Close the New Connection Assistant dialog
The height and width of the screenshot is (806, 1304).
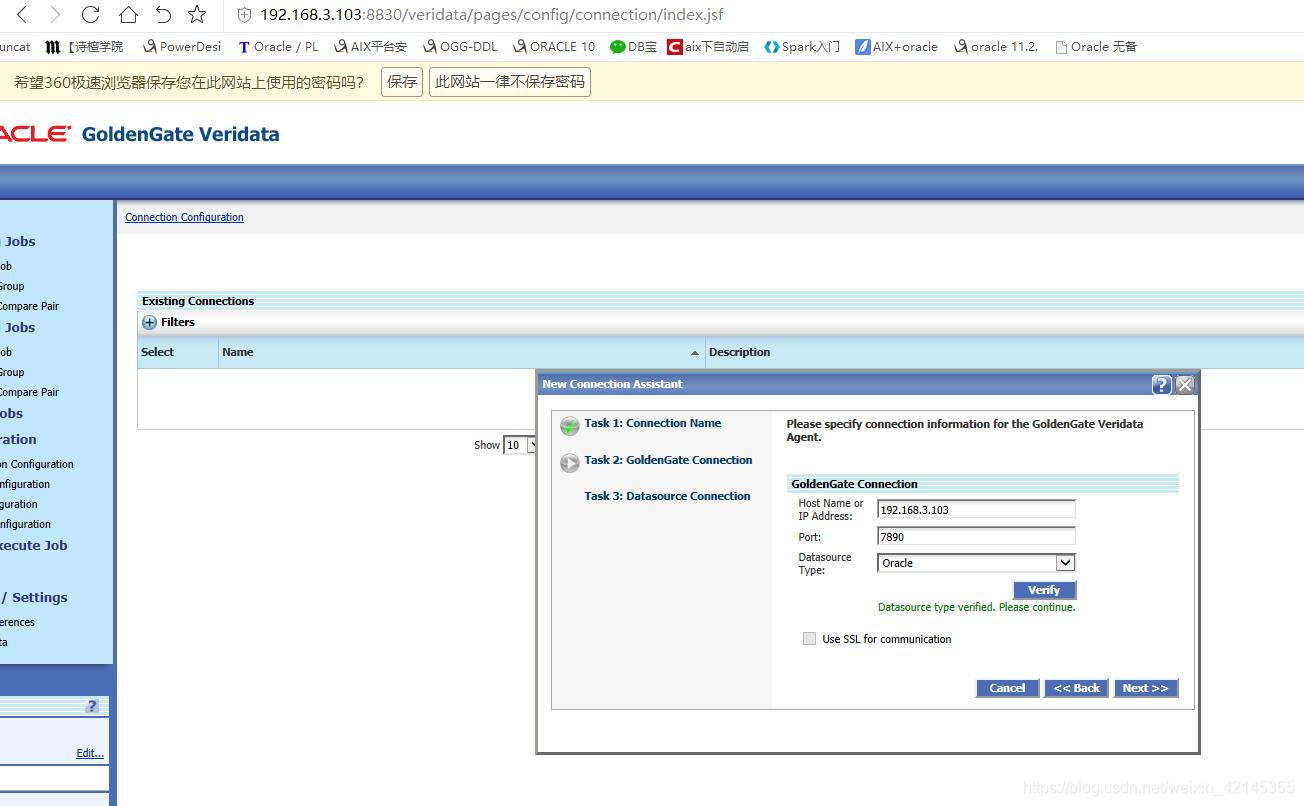1185,384
